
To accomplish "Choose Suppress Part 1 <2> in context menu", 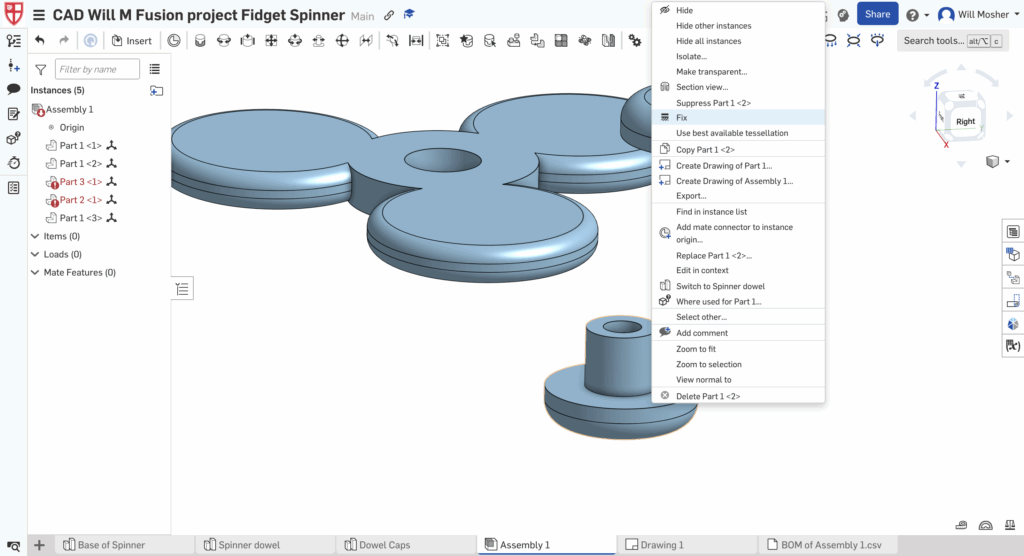I will click(x=713, y=103).
